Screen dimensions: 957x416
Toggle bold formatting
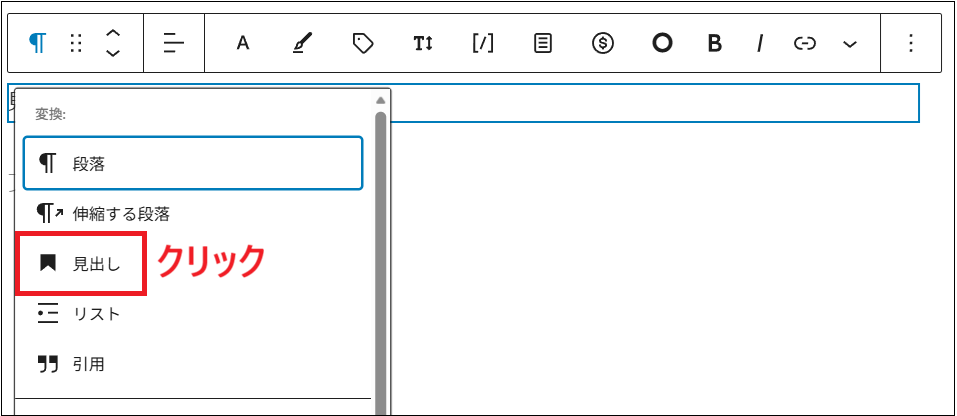714,43
